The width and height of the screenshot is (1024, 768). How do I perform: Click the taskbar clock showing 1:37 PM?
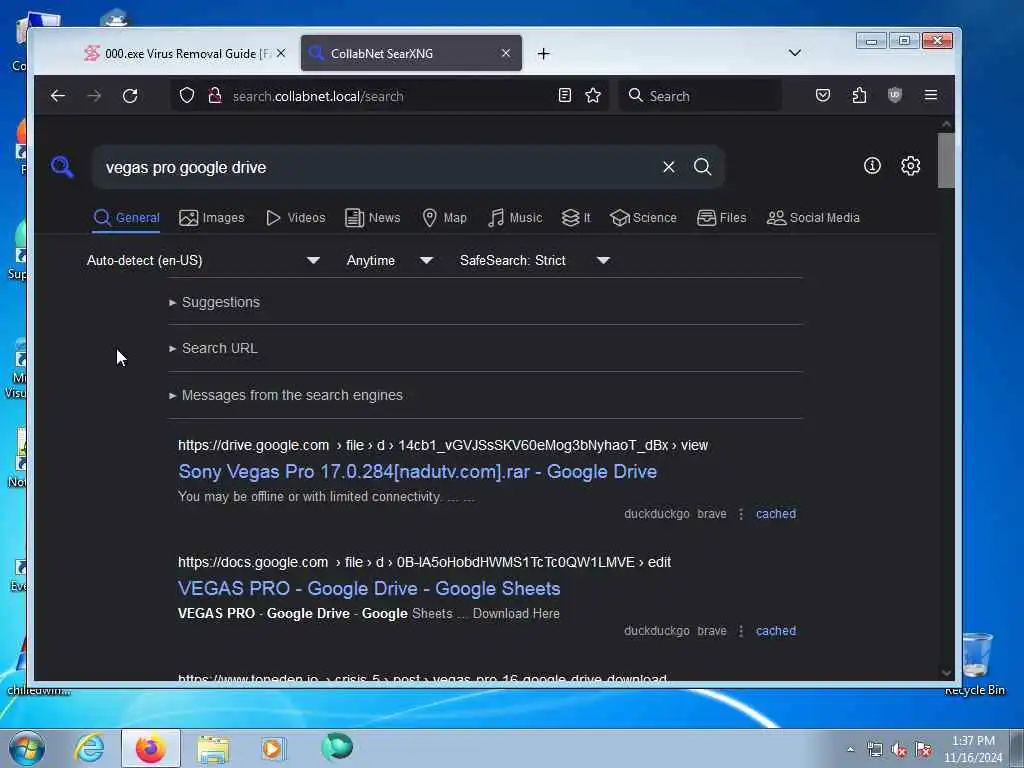pos(973,749)
